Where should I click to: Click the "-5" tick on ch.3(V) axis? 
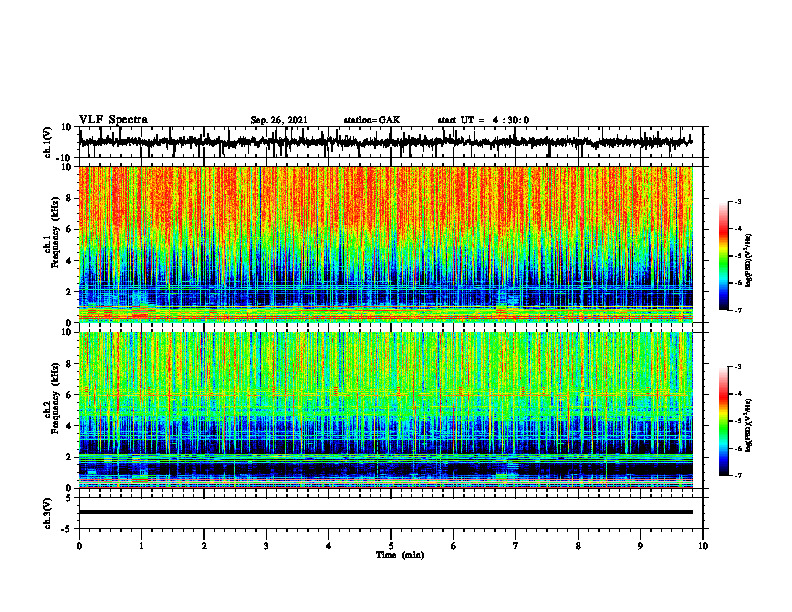[x=68, y=529]
